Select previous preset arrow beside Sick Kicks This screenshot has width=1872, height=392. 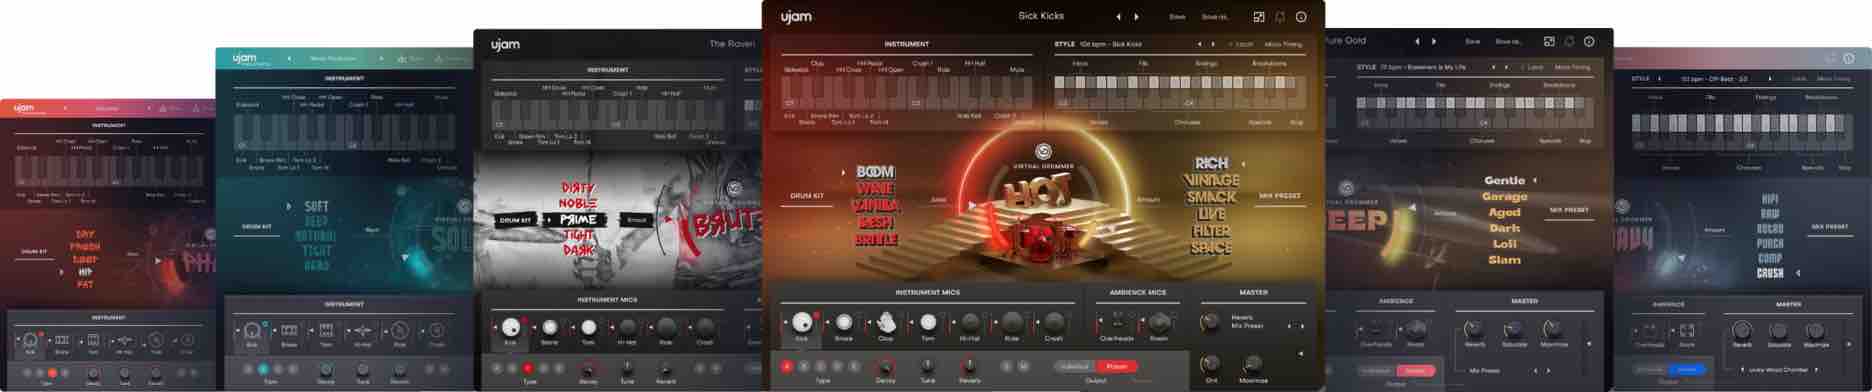1119,17
